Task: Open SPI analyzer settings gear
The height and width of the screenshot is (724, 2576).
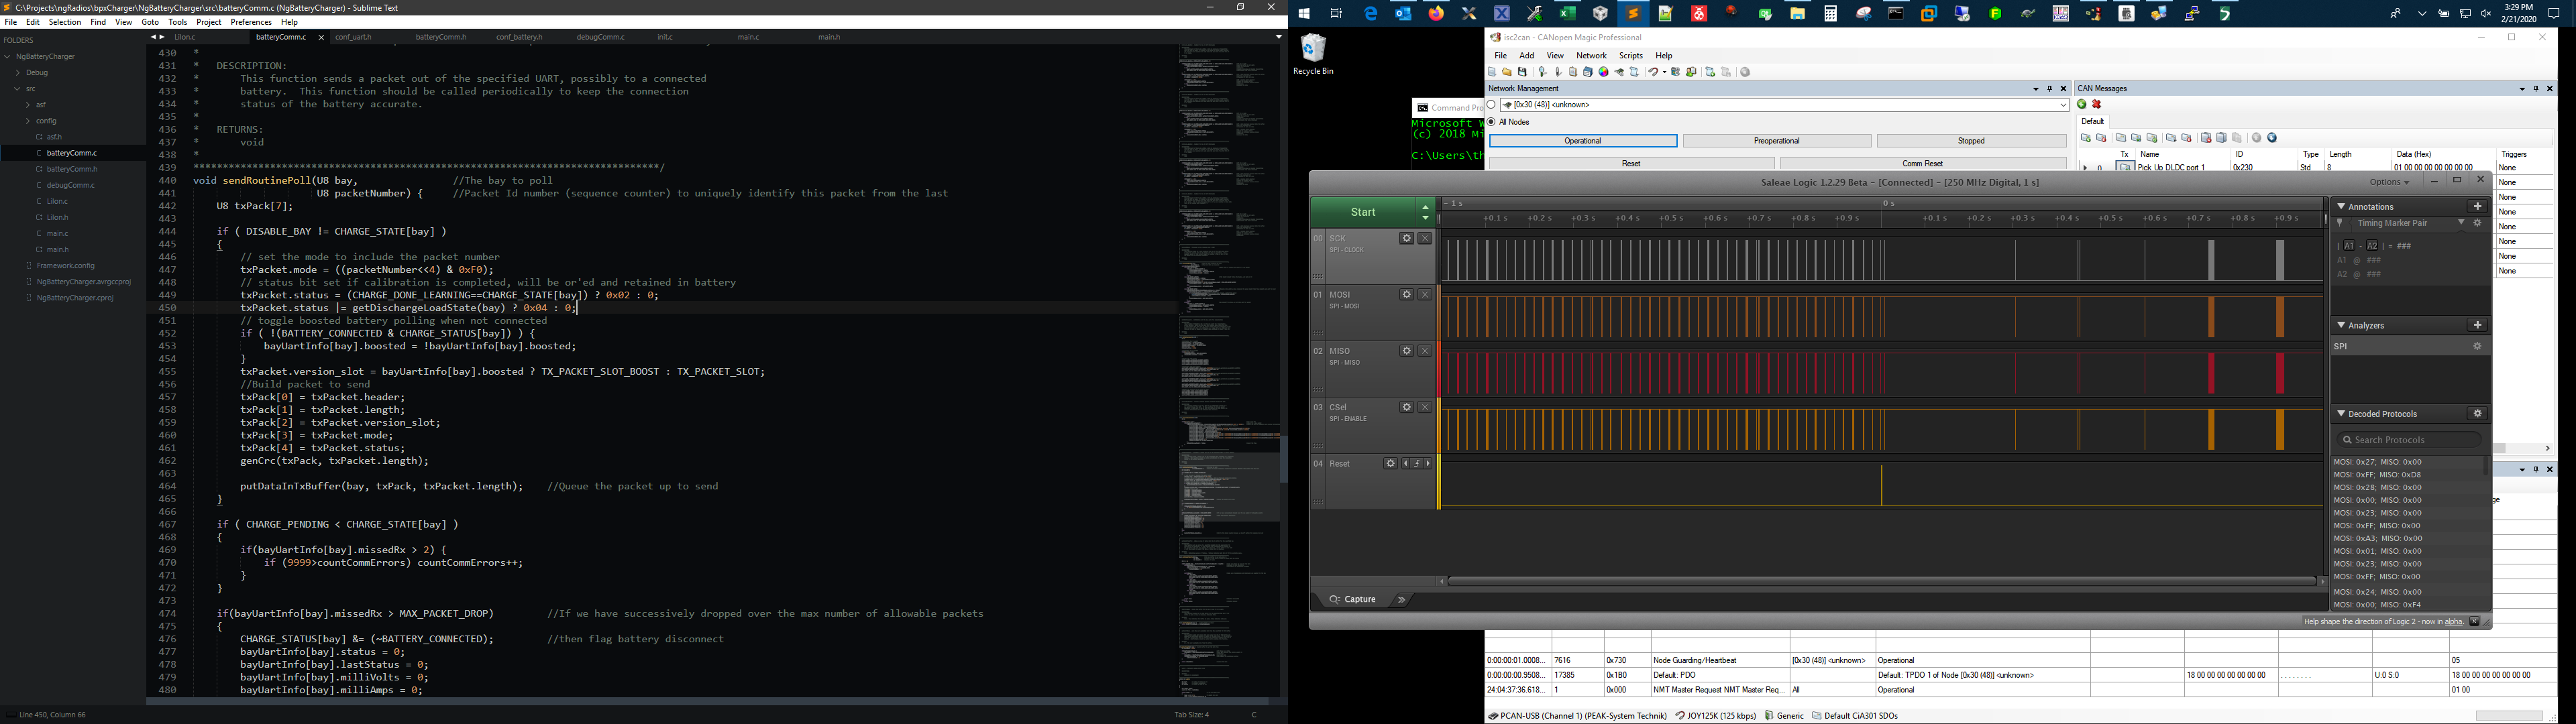Action: [2477, 346]
